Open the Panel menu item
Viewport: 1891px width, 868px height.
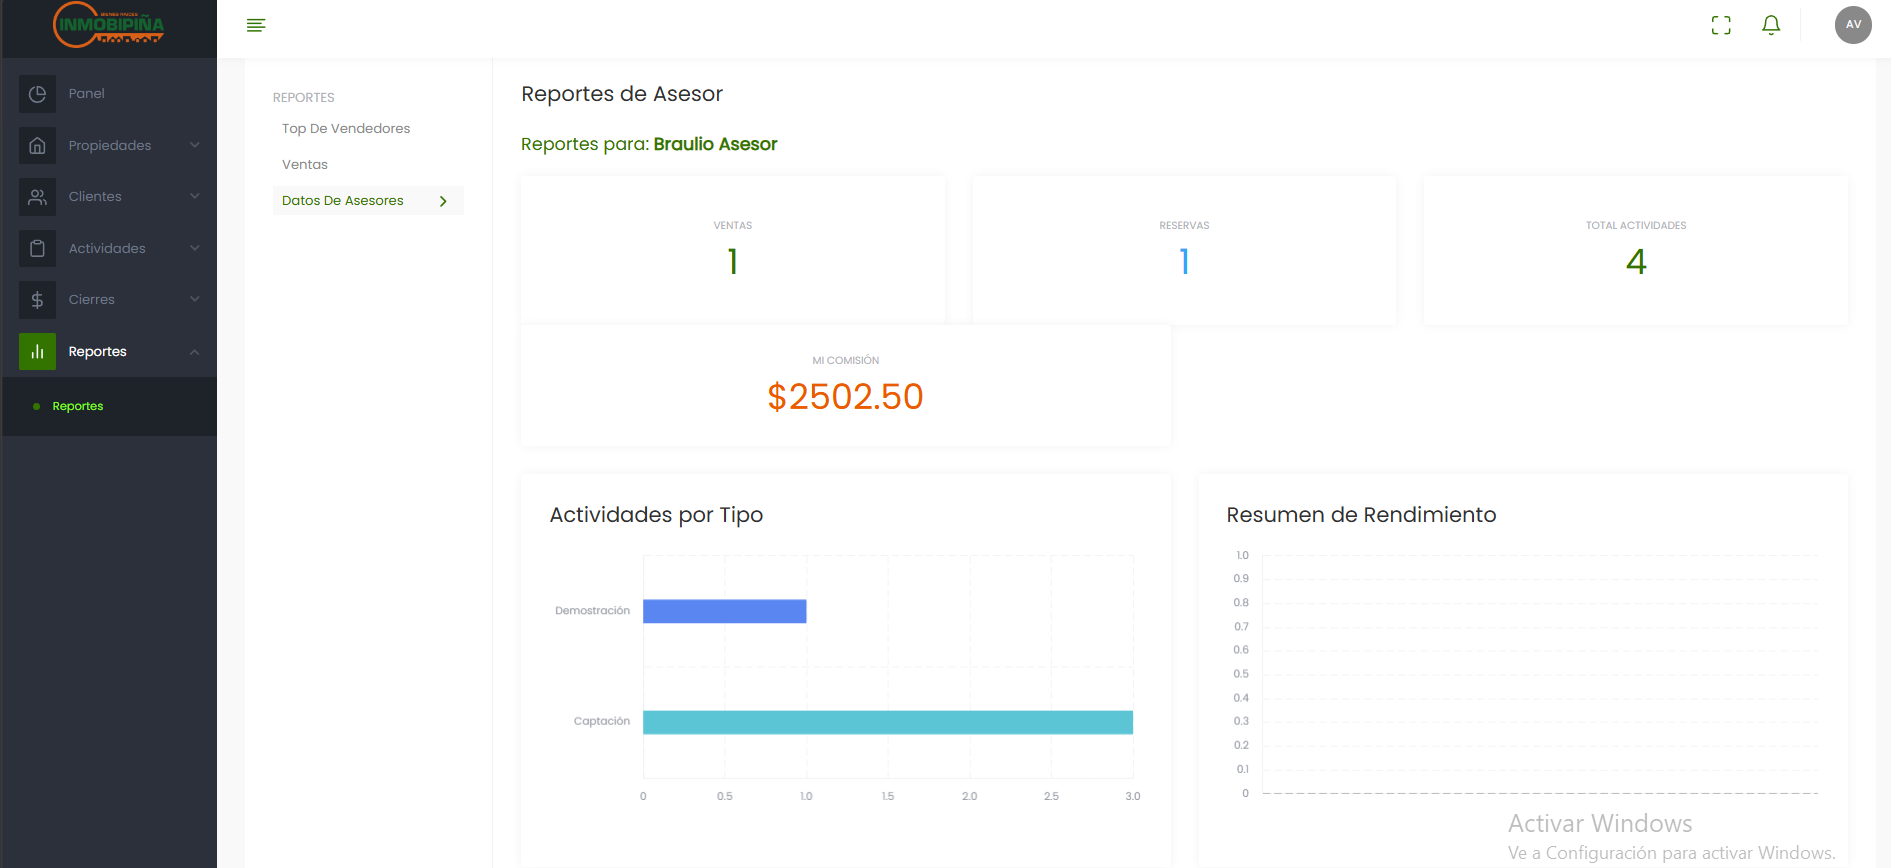coord(86,94)
